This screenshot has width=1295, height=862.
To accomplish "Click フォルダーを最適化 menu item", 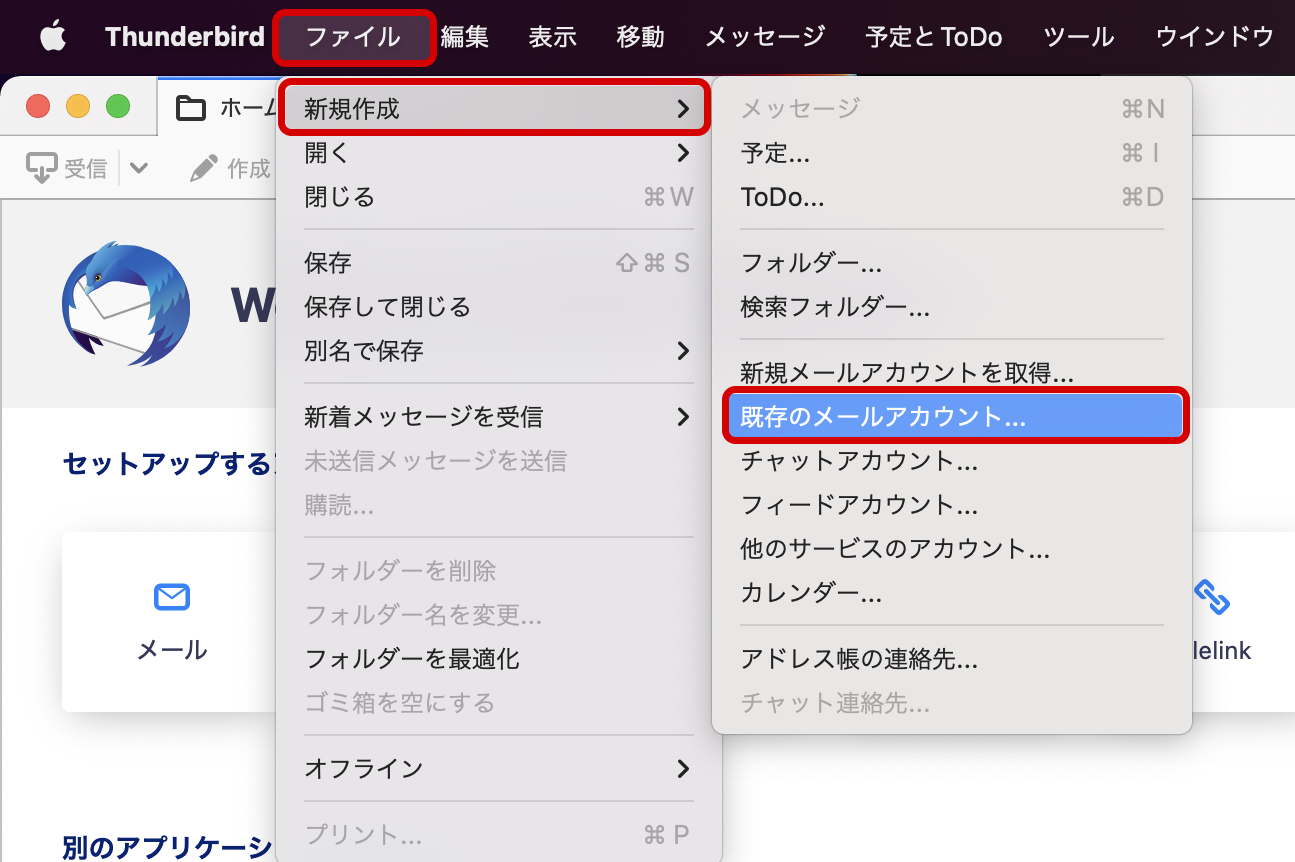I will point(412,659).
